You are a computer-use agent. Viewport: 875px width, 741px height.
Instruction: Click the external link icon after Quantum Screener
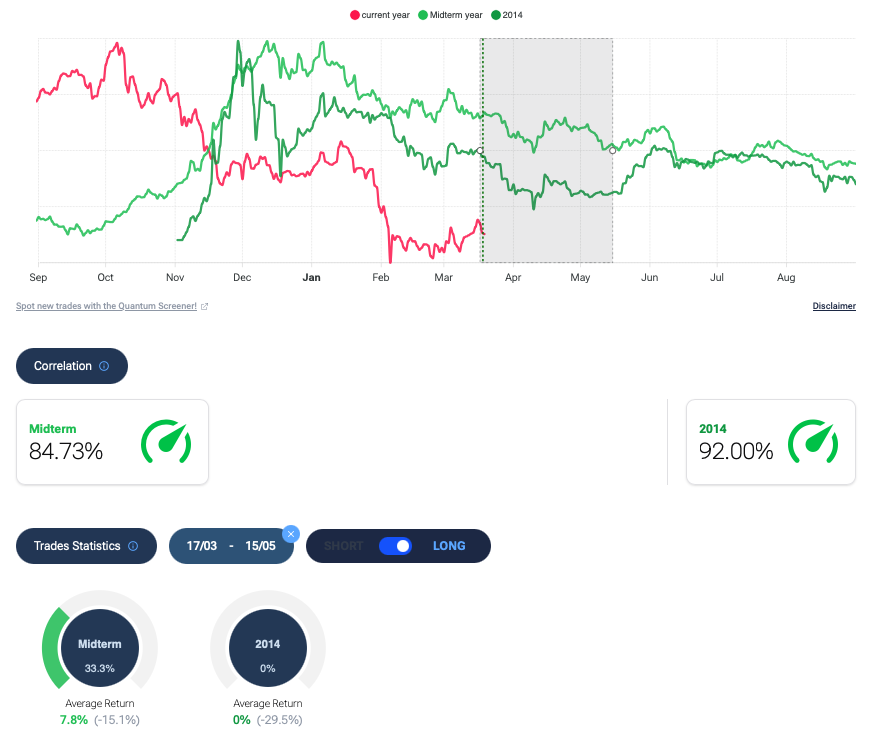tap(204, 306)
